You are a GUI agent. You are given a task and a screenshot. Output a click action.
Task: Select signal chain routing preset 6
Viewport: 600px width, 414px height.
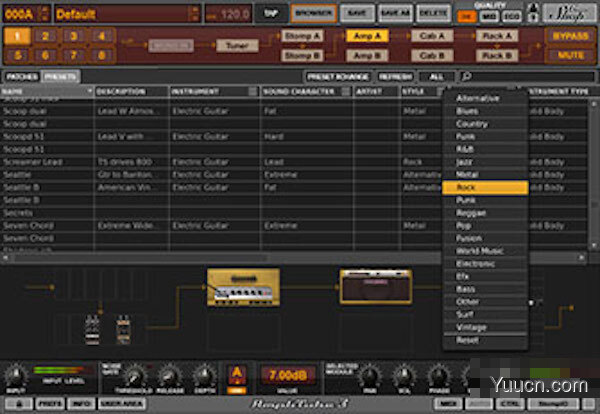pos(45,55)
